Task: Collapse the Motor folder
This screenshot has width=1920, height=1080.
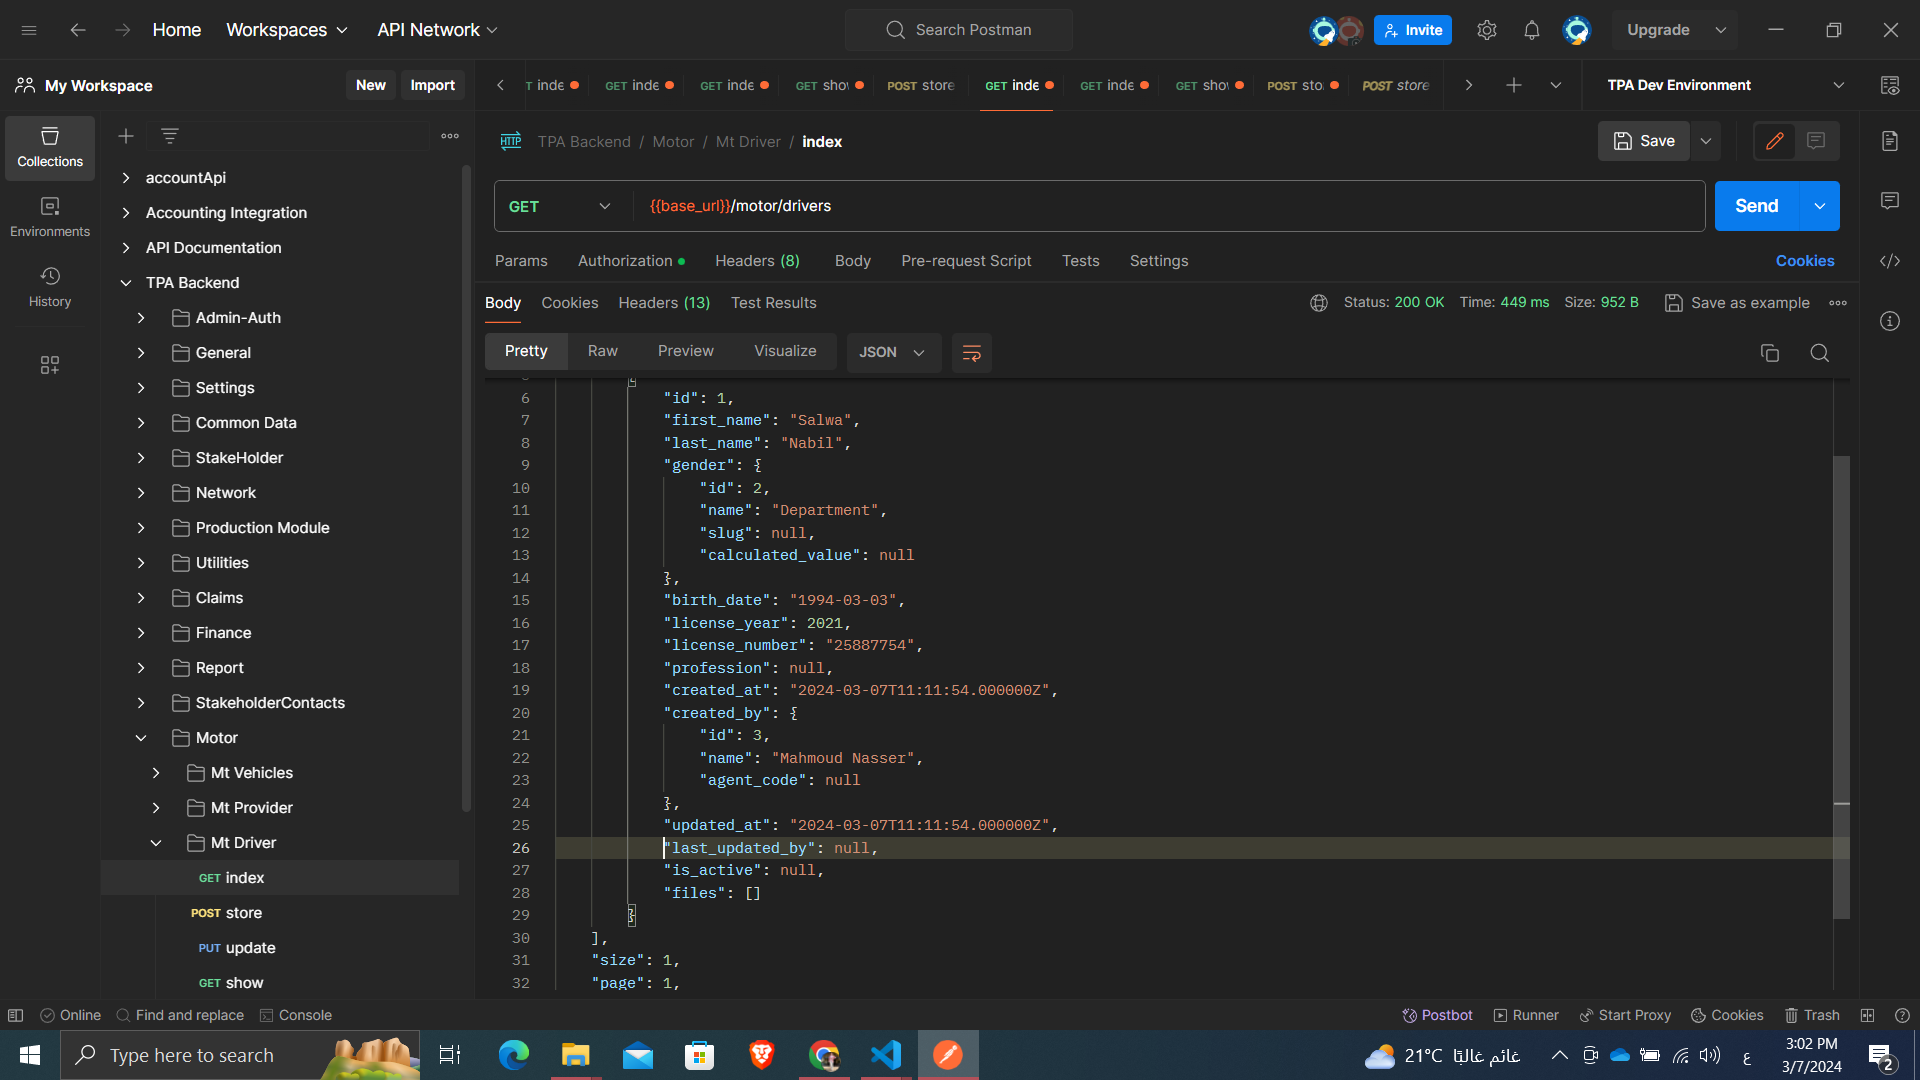Action: tap(141, 738)
